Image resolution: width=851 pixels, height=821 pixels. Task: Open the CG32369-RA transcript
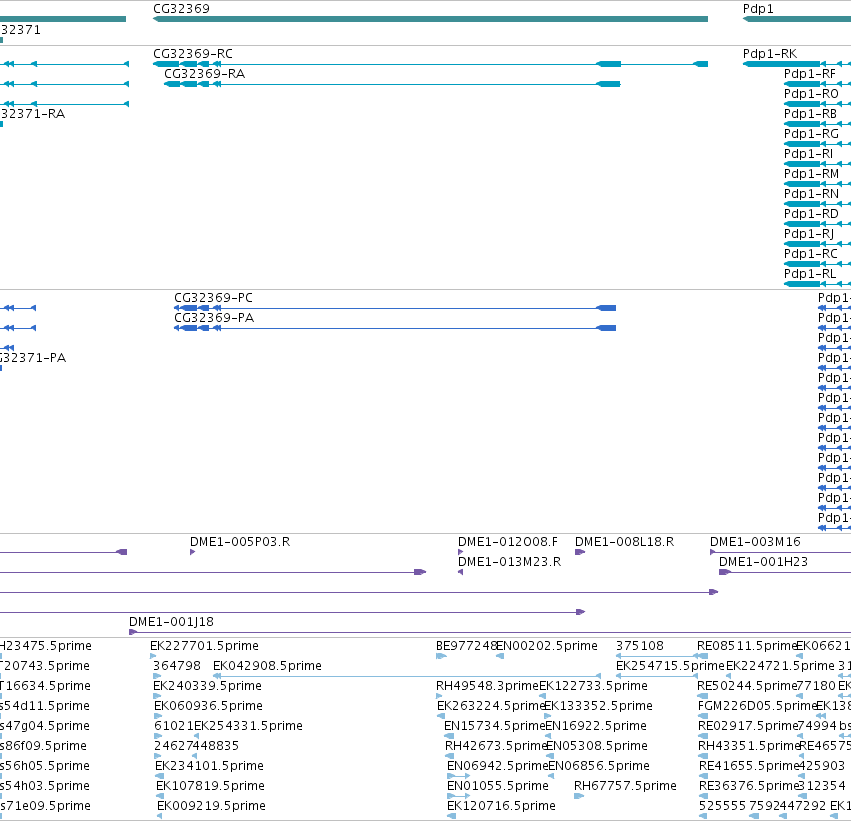click(204, 74)
